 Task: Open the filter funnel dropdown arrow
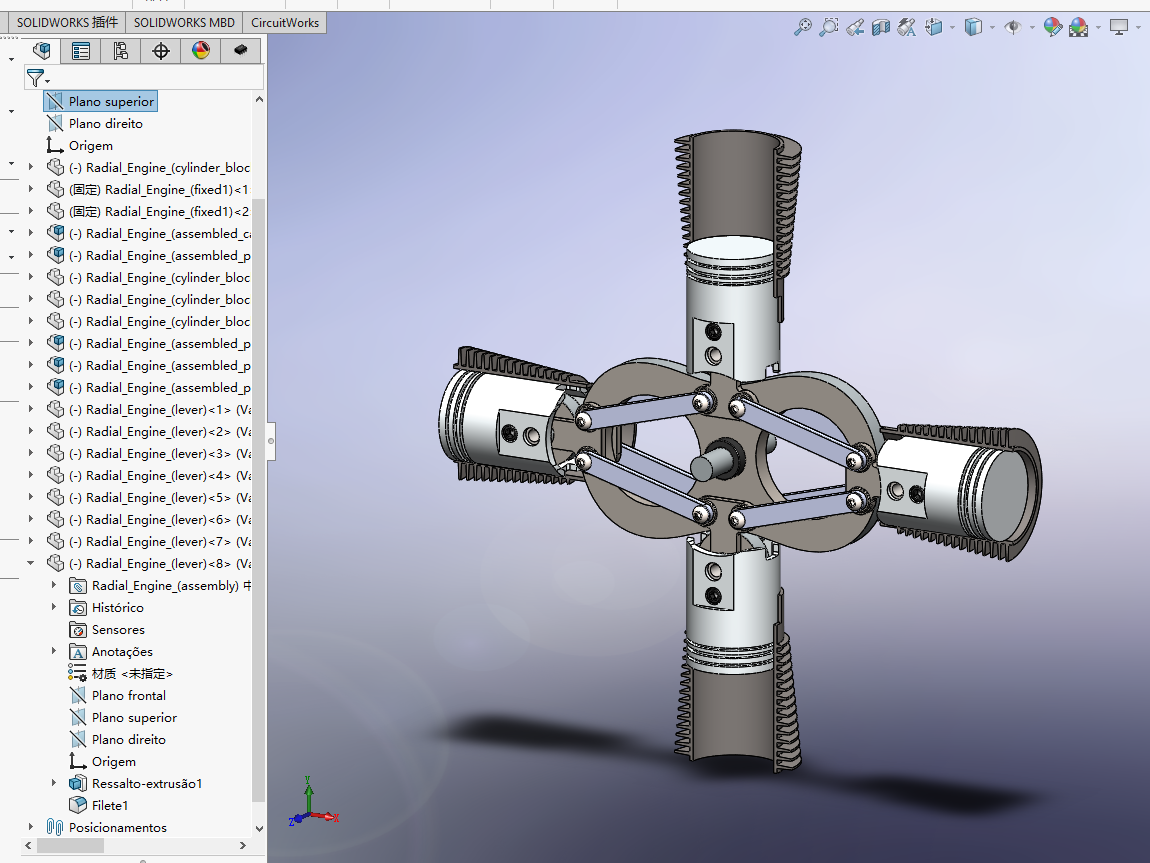click(48, 81)
